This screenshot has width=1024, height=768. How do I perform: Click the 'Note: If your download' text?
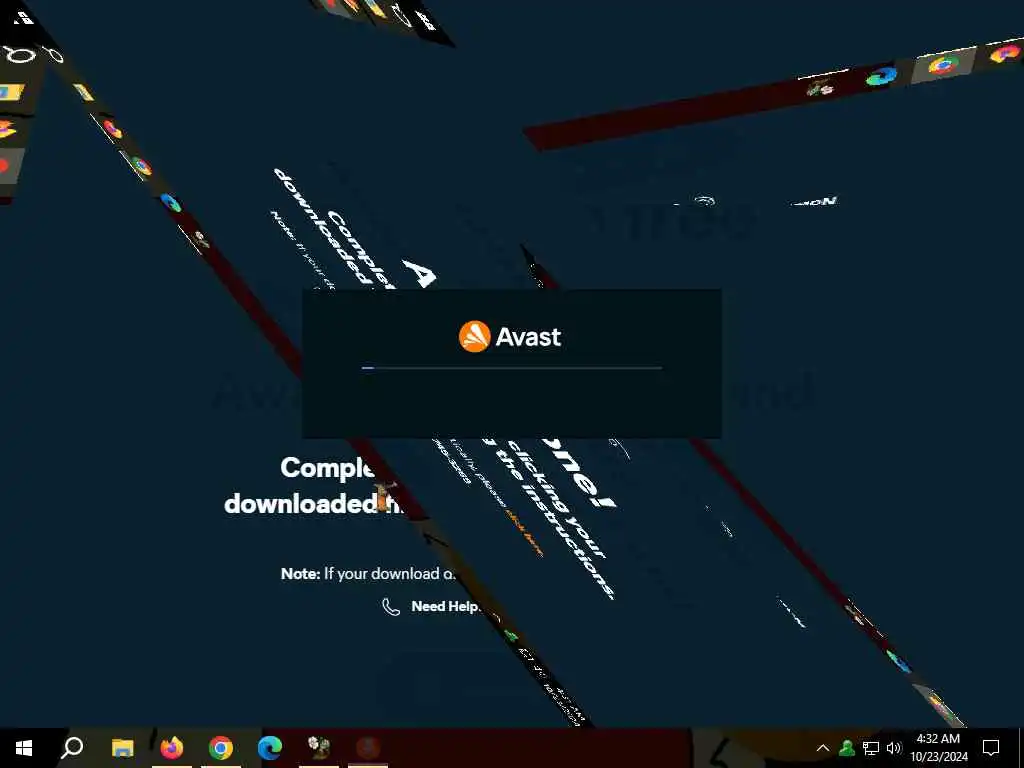coord(368,573)
